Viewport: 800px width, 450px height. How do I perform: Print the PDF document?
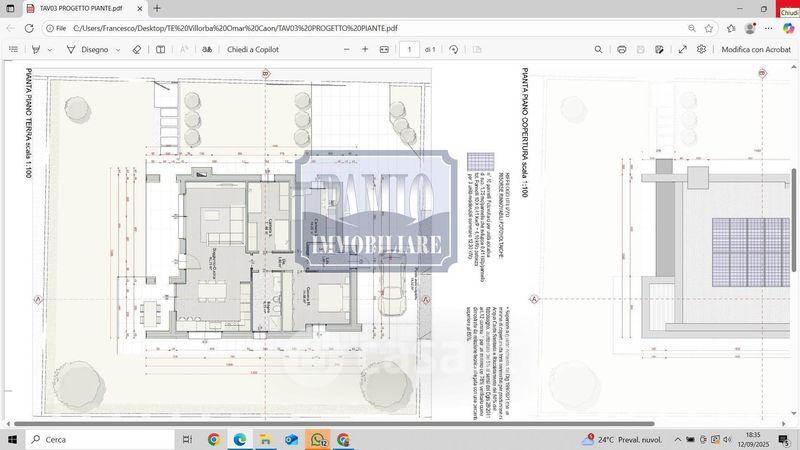622,49
